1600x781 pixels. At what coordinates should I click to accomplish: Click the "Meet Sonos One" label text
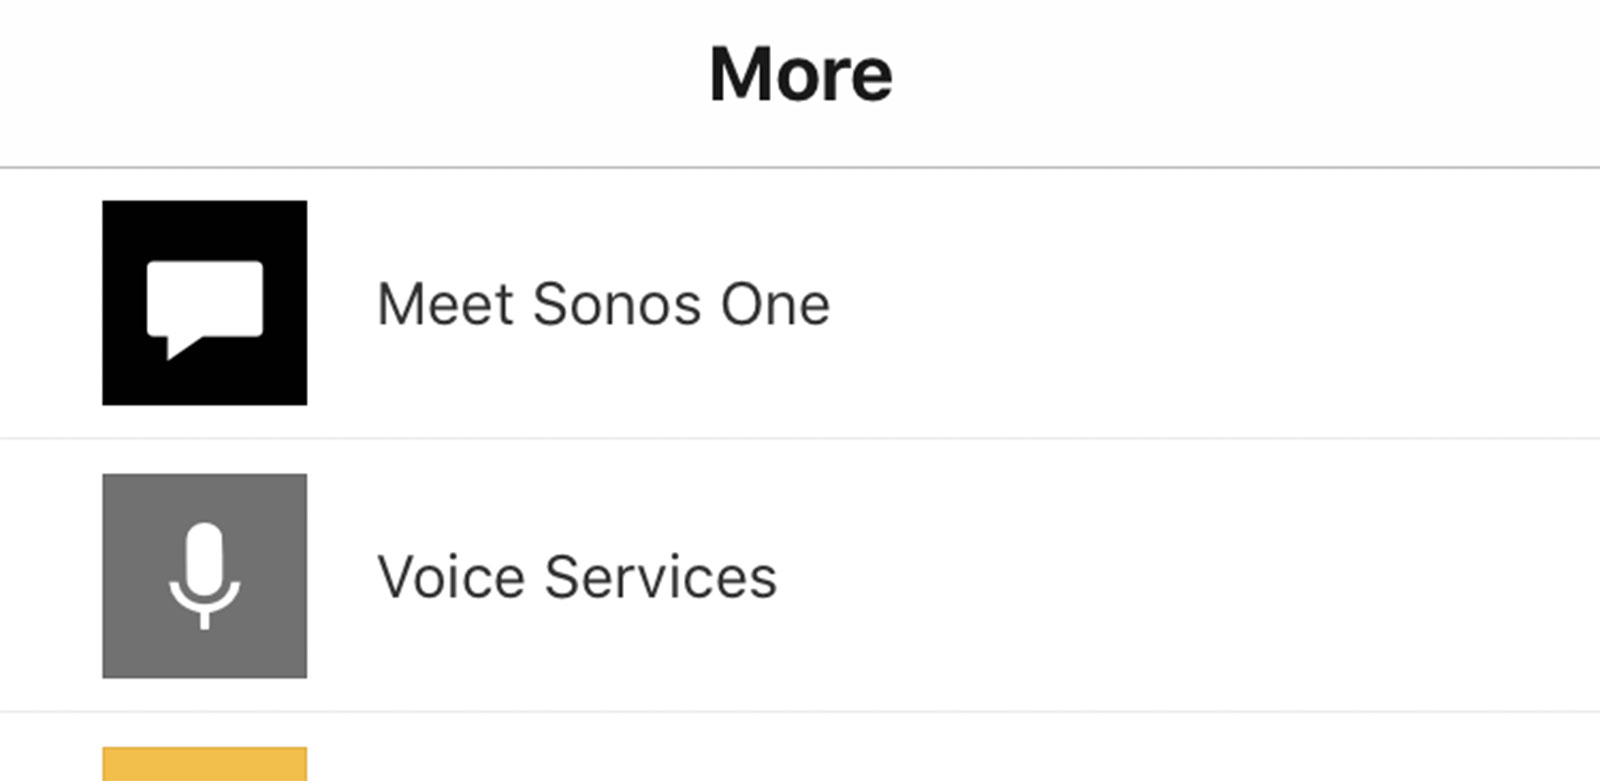coord(603,304)
